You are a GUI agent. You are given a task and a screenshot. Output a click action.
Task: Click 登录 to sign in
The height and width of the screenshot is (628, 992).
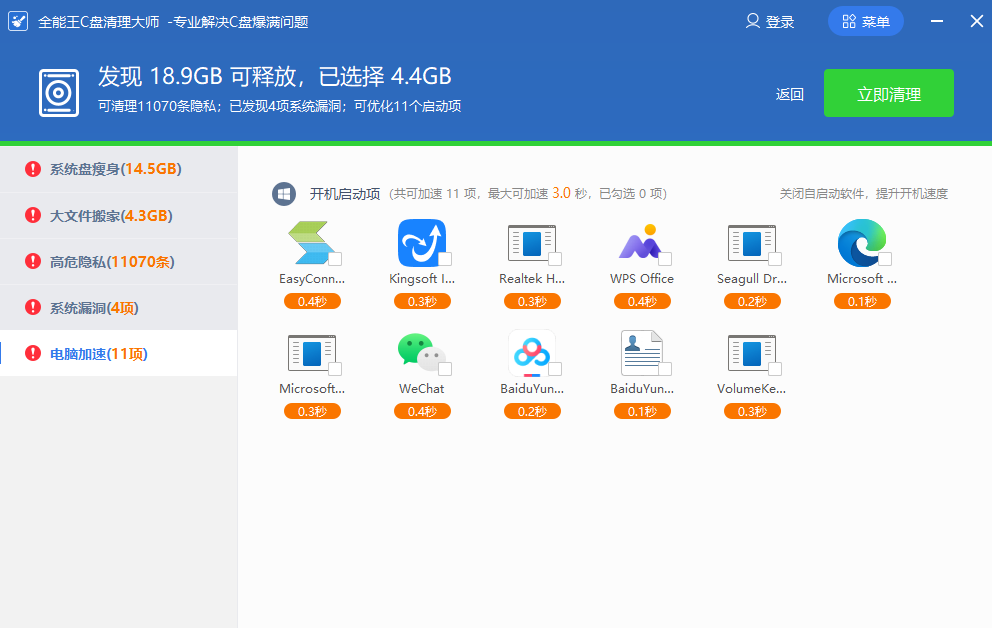tap(770, 22)
